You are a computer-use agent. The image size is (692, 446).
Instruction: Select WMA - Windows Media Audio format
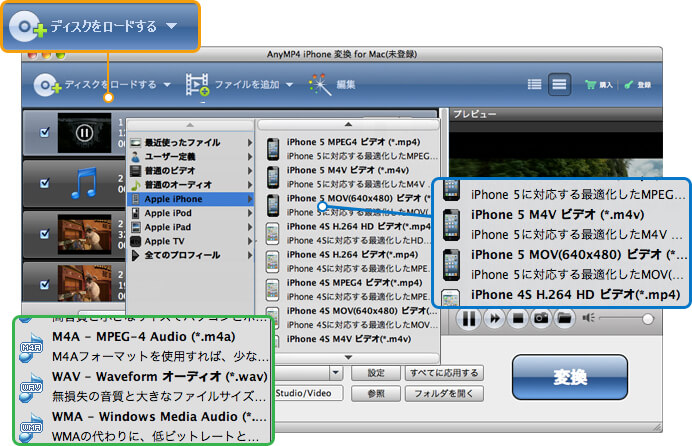point(159,416)
